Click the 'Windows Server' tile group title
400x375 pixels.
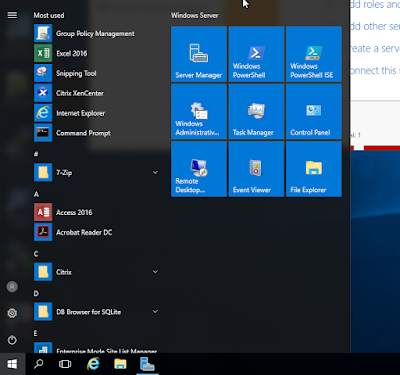point(195,15)
